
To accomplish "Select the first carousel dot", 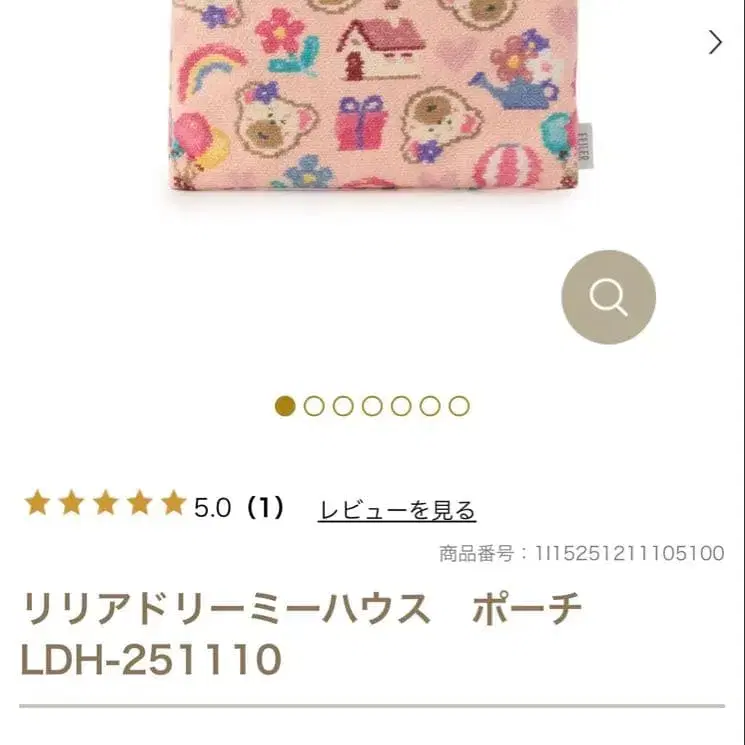I will pos(285,406).
